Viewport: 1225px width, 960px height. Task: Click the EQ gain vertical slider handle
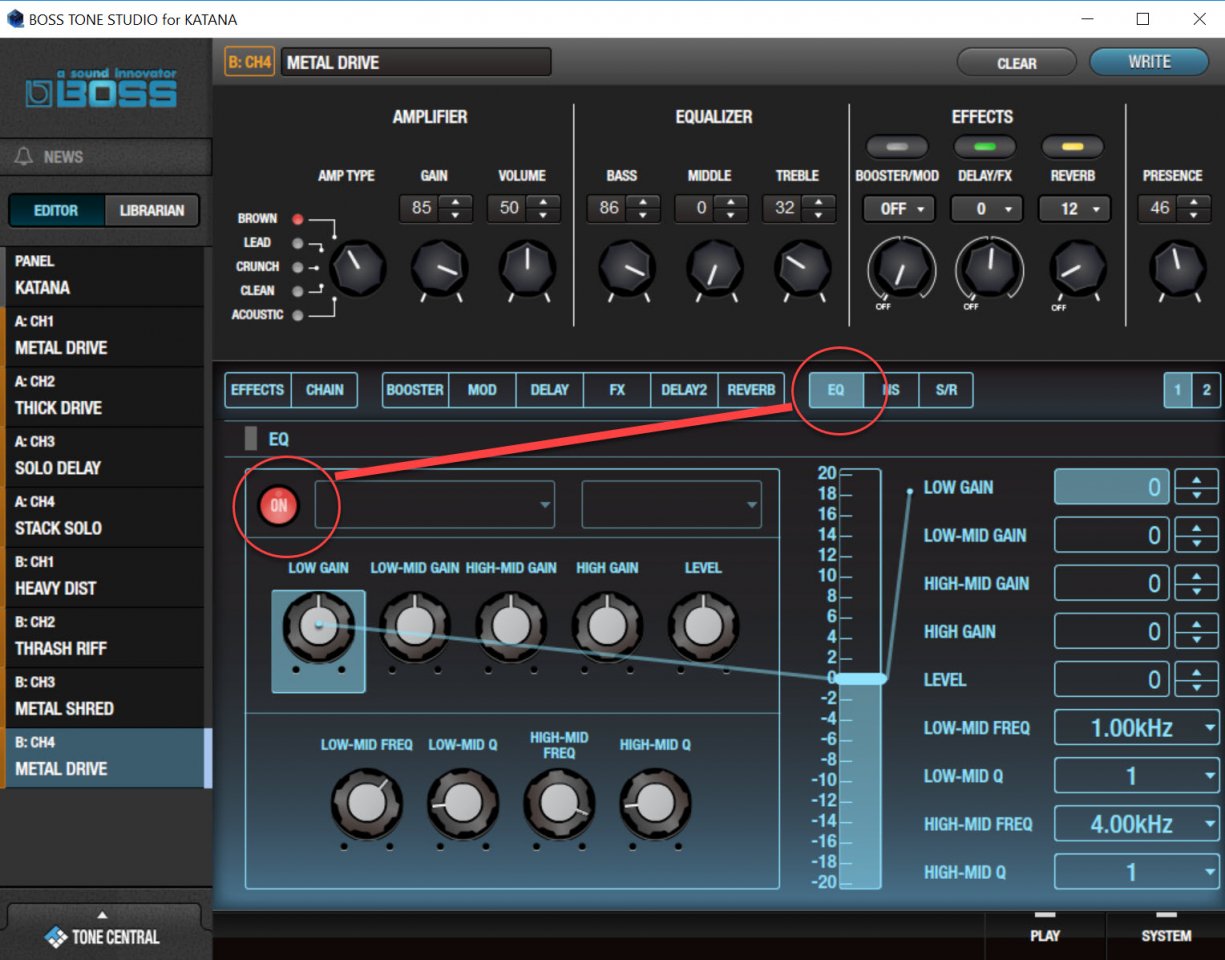(x=860, y=679)
